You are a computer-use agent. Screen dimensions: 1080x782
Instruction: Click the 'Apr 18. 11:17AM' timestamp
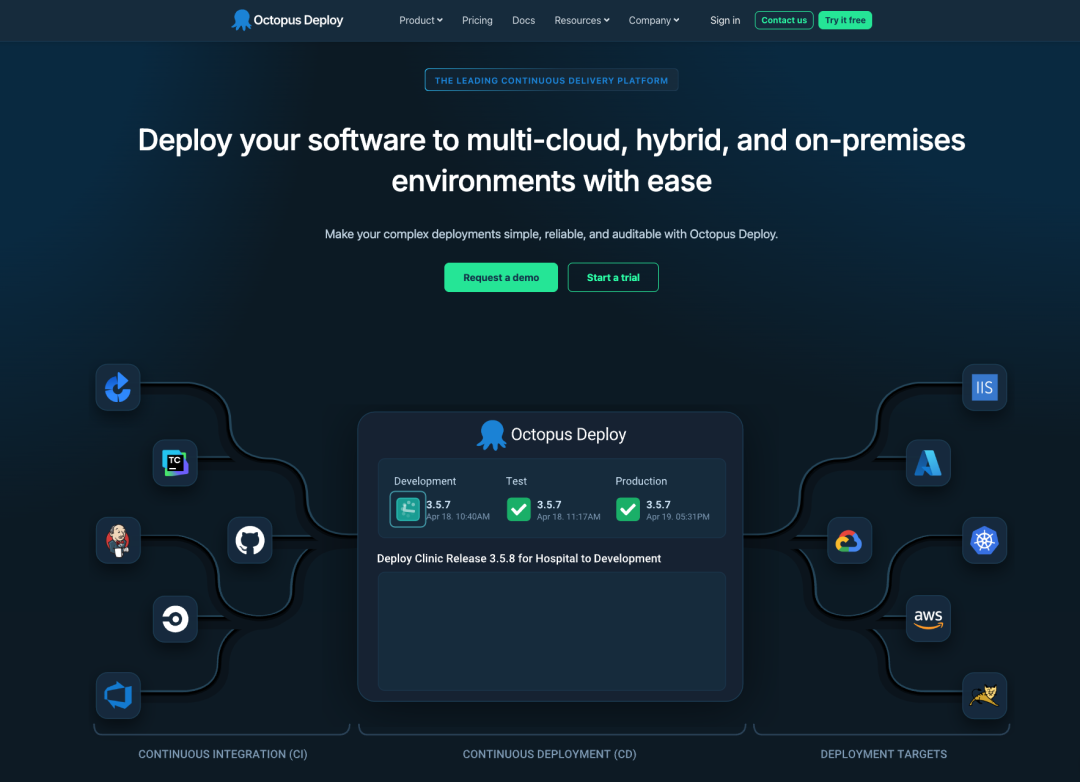568,517
